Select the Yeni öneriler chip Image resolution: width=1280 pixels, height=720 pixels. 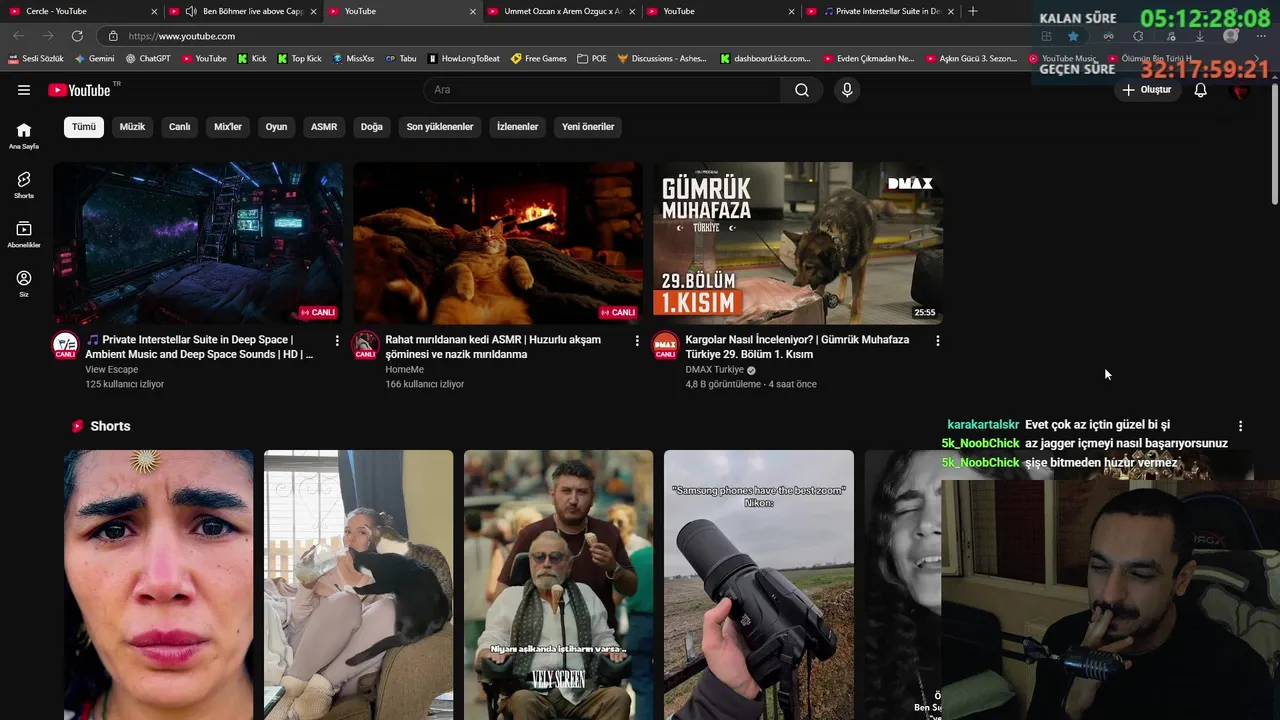tap(588, 127)
